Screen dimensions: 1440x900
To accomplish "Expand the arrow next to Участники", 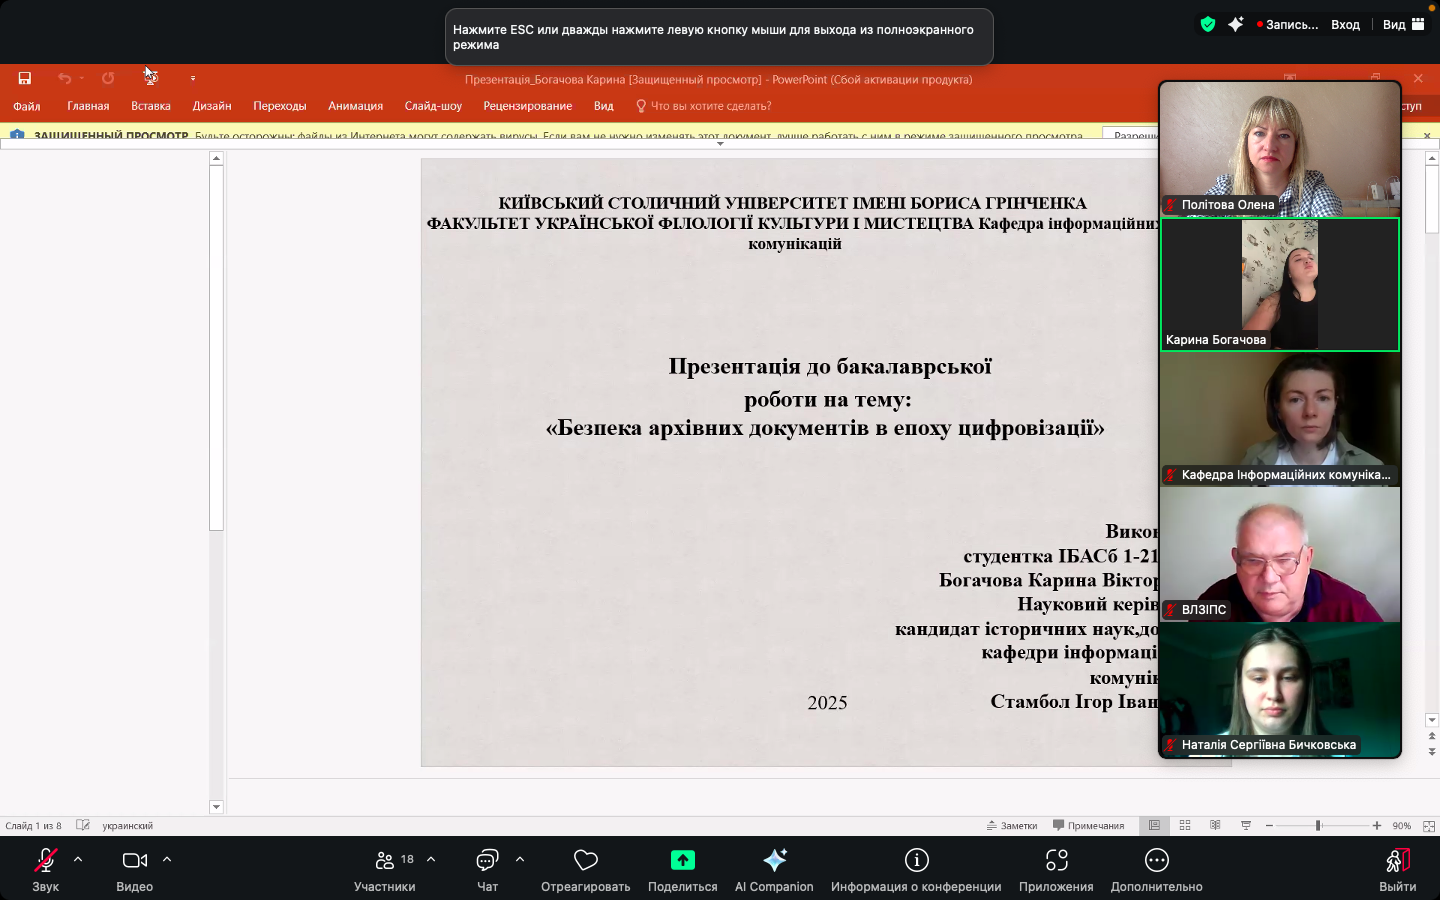I will [x=431, y=859].
